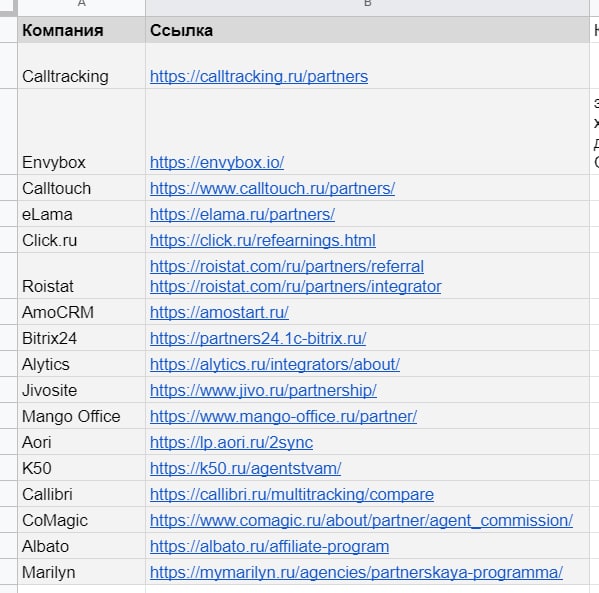
Task: Visit the comagic.ru agent_commission link
Action: click(x=361, y=520)
